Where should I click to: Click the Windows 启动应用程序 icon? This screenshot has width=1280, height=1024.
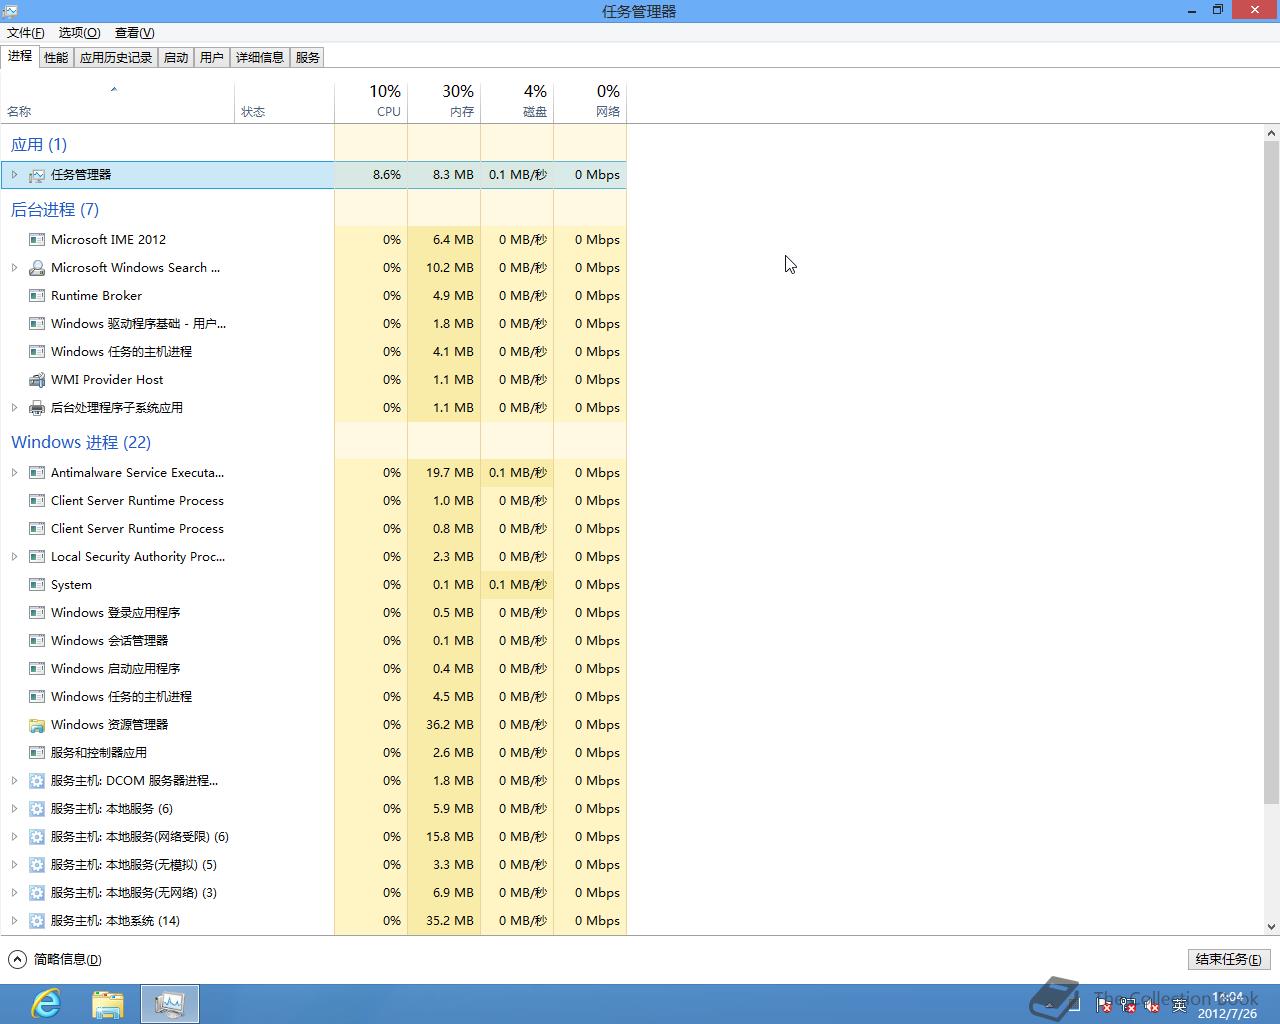click(x=37, y=669)
